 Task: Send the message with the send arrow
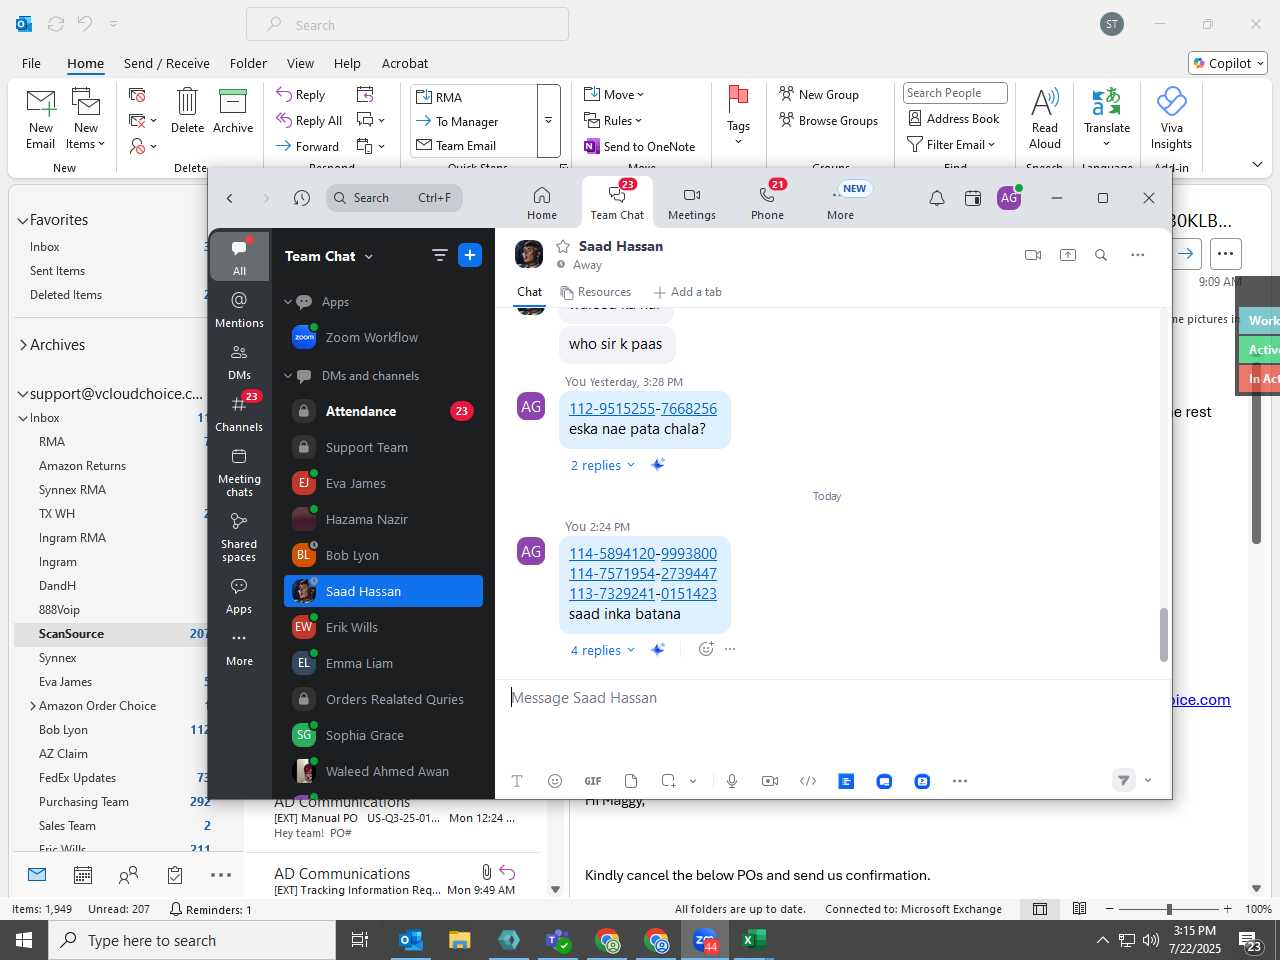pyautogui.click(x=1124, y=780)
